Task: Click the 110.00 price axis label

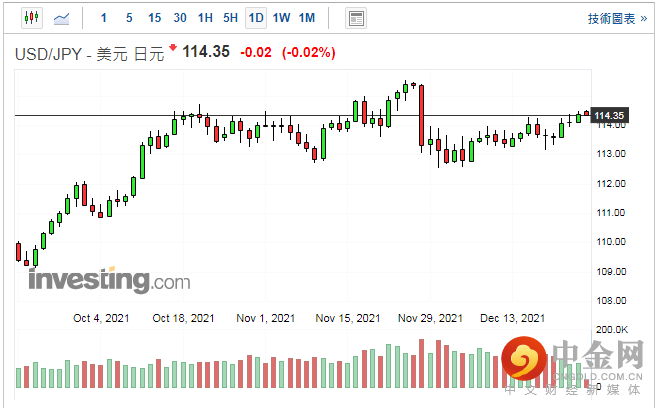Action: (x=611, y=242)
